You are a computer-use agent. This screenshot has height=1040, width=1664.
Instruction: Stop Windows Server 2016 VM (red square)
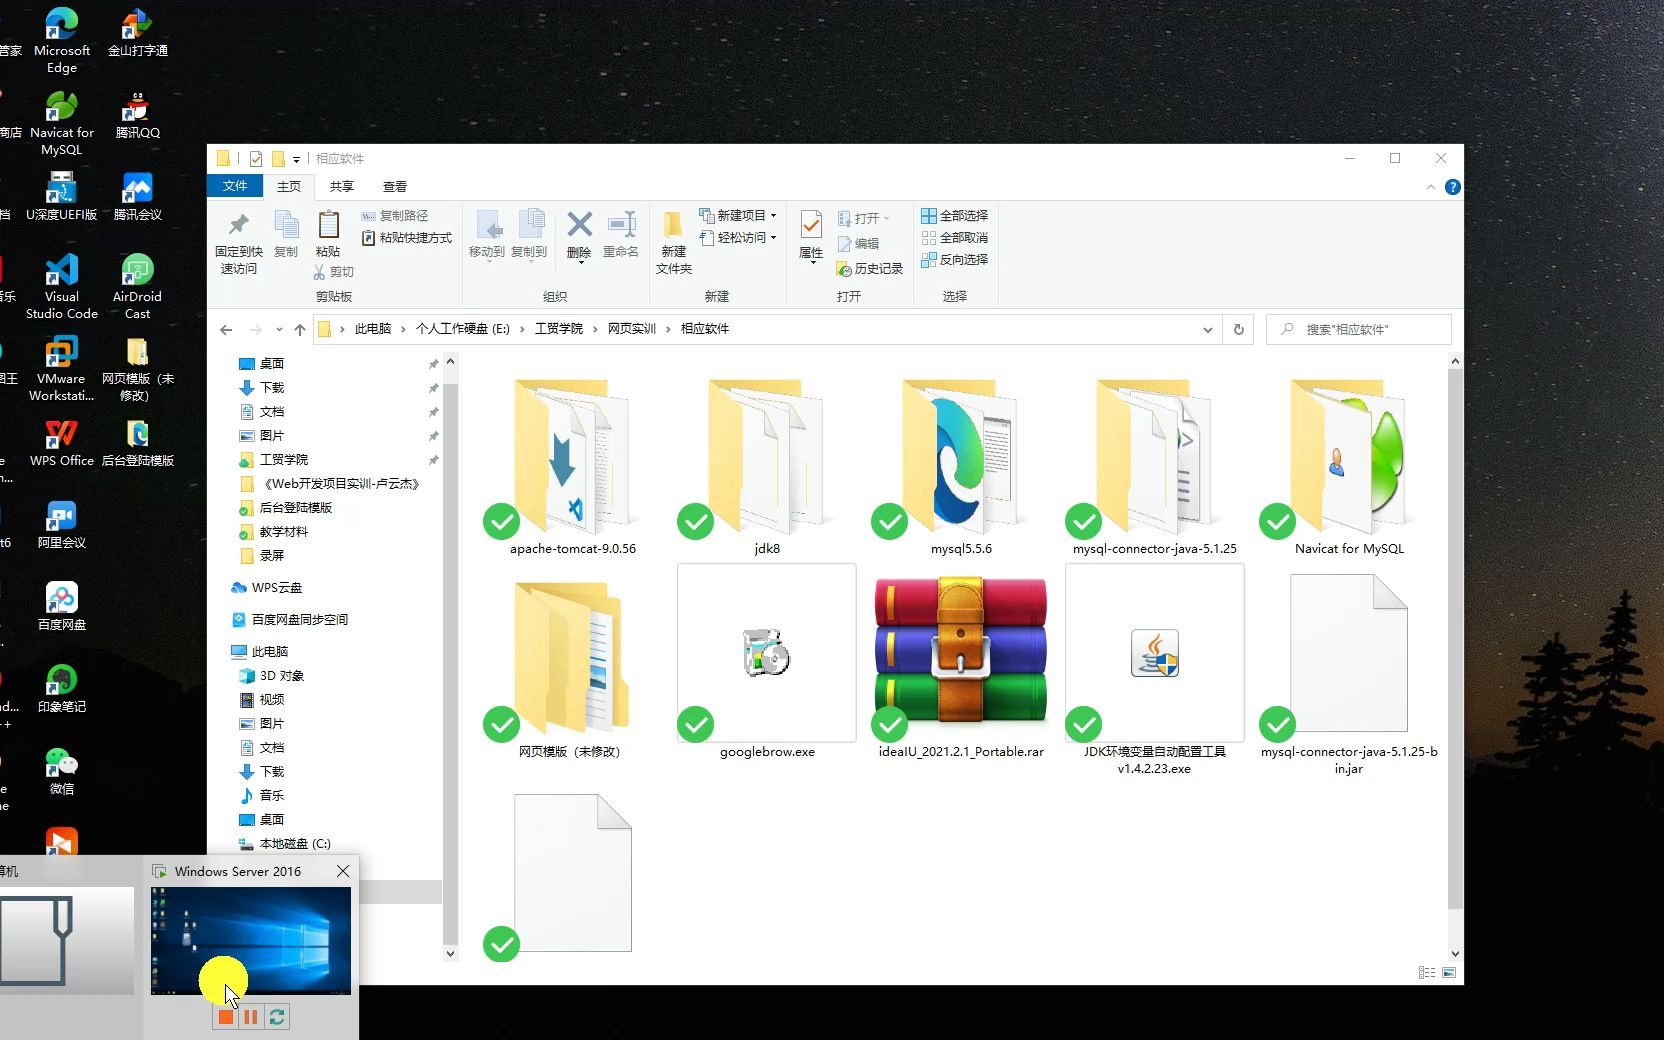[x=226, y=1017]
